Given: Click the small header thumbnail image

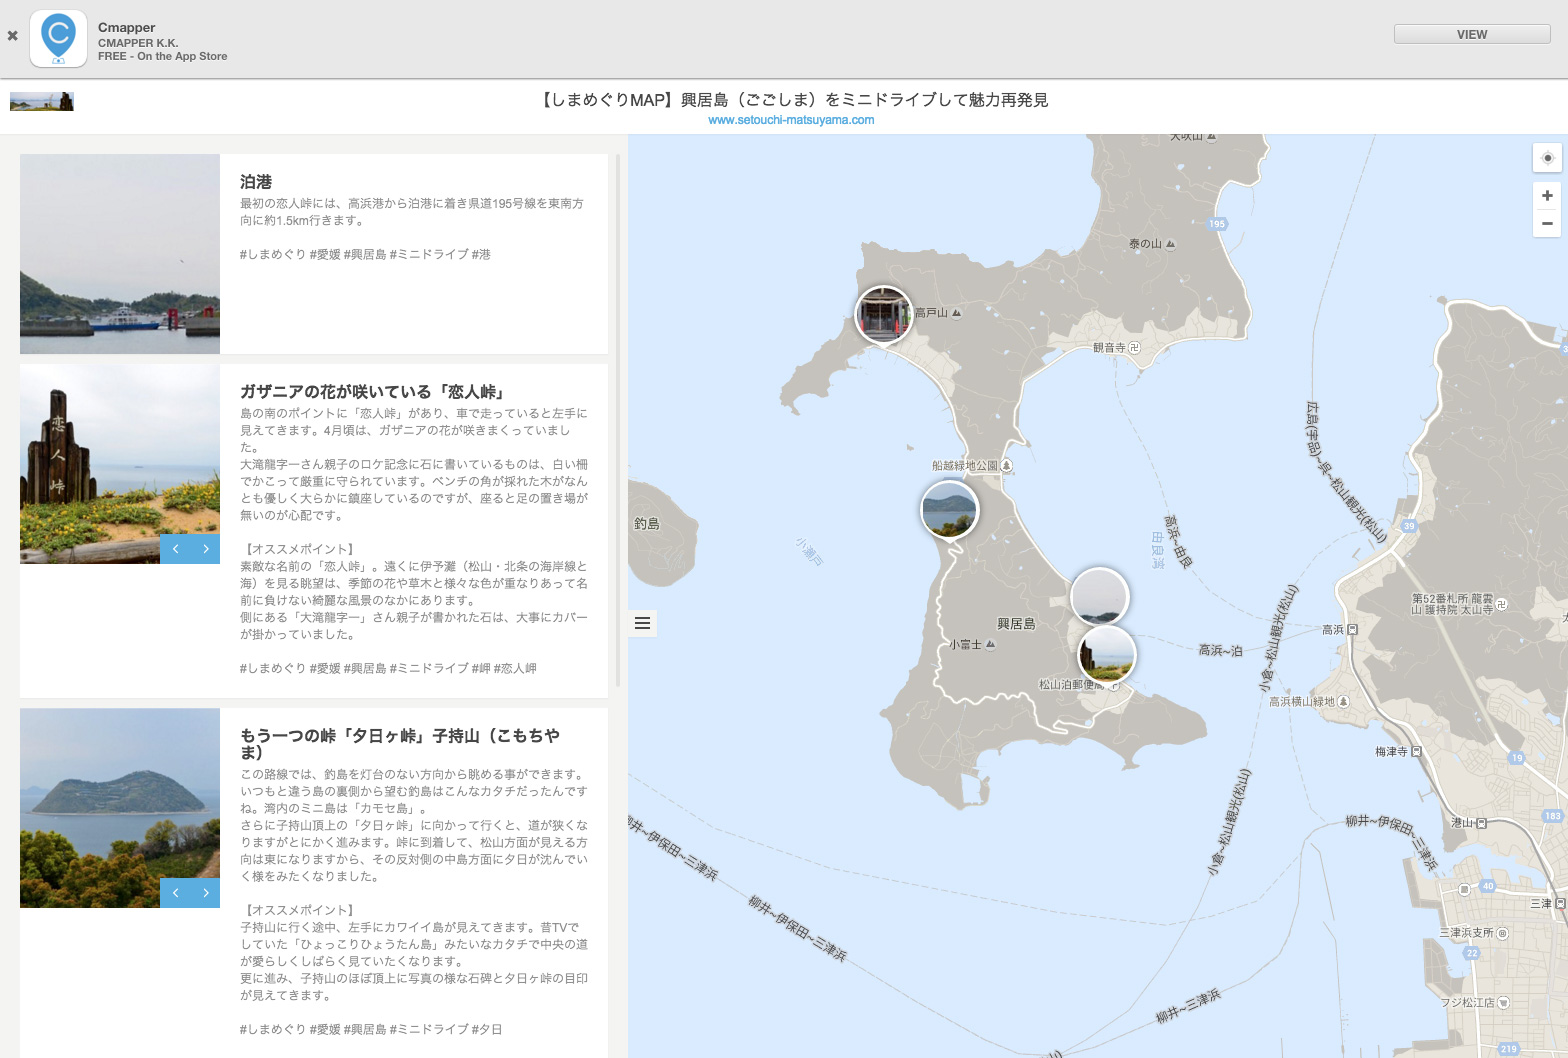Looking at the screenshot, I should point(42,101).
